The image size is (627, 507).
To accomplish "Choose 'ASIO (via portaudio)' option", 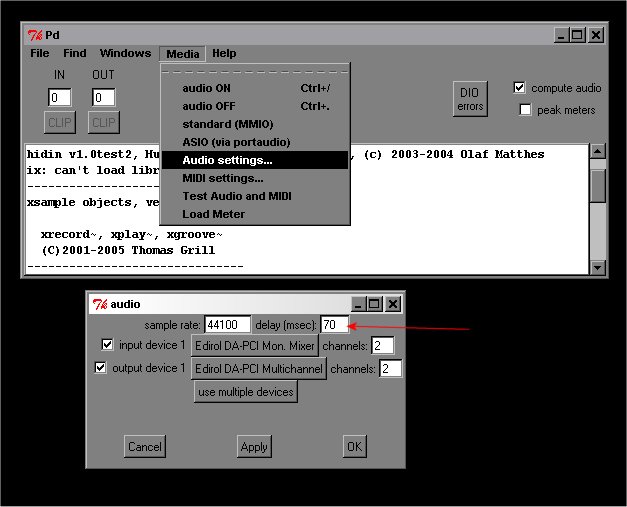I will (x=234, y=142).
